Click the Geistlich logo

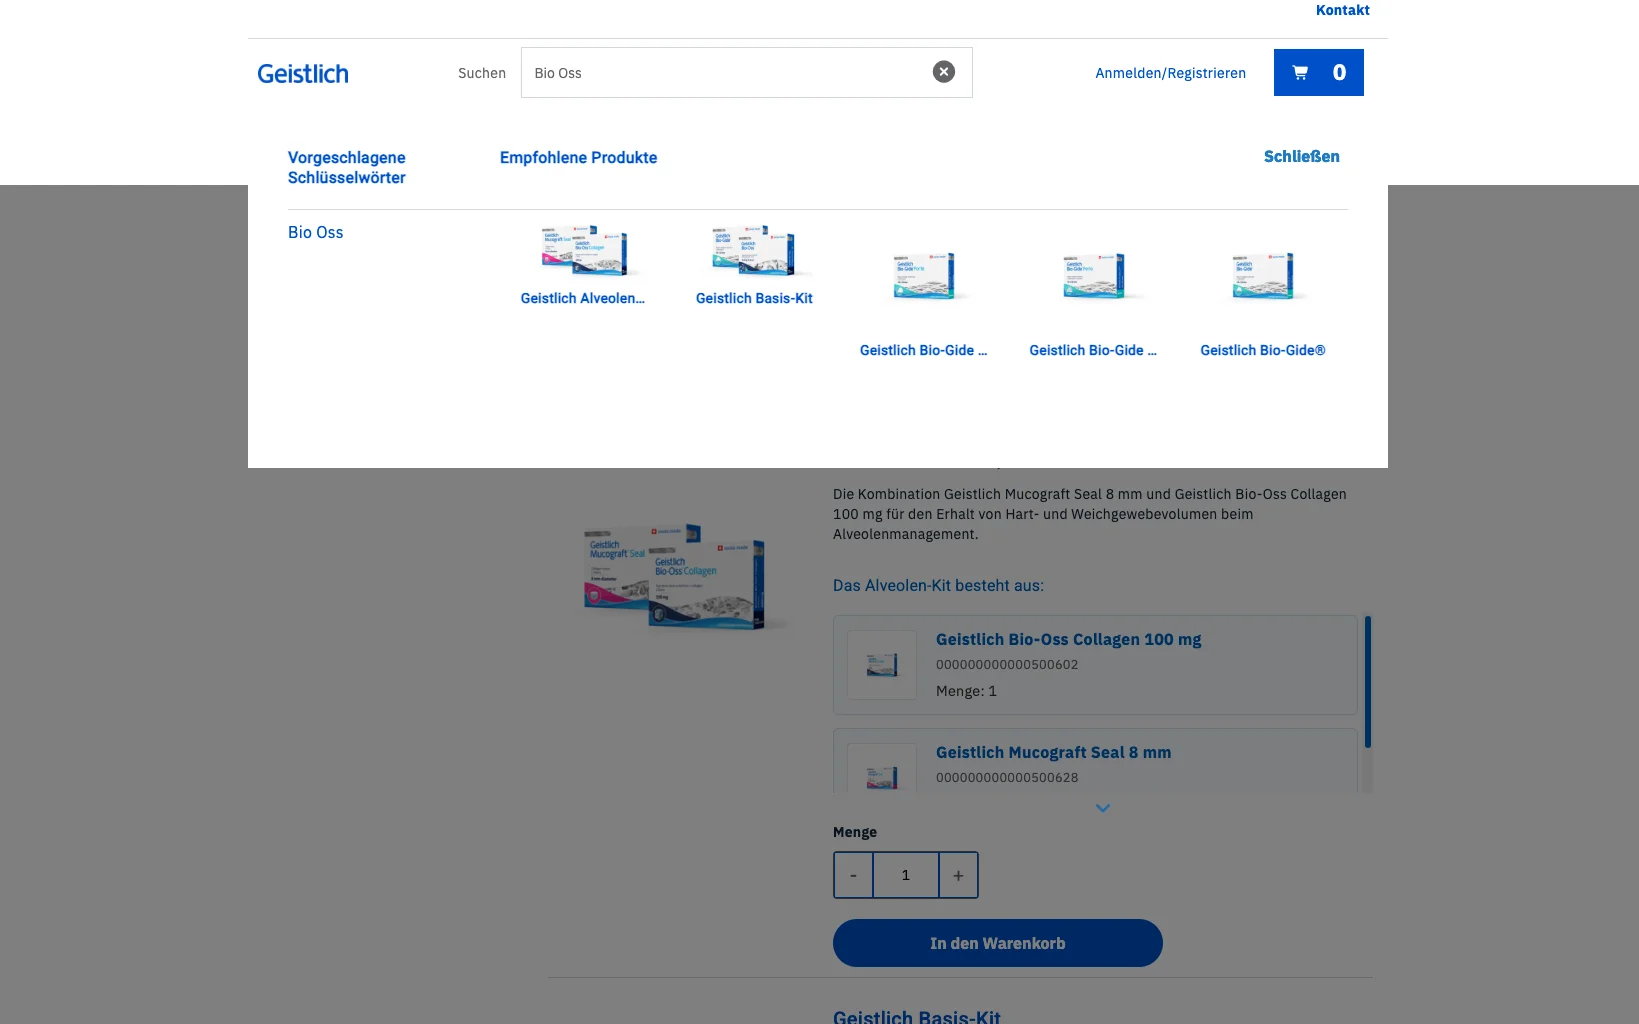303,74
